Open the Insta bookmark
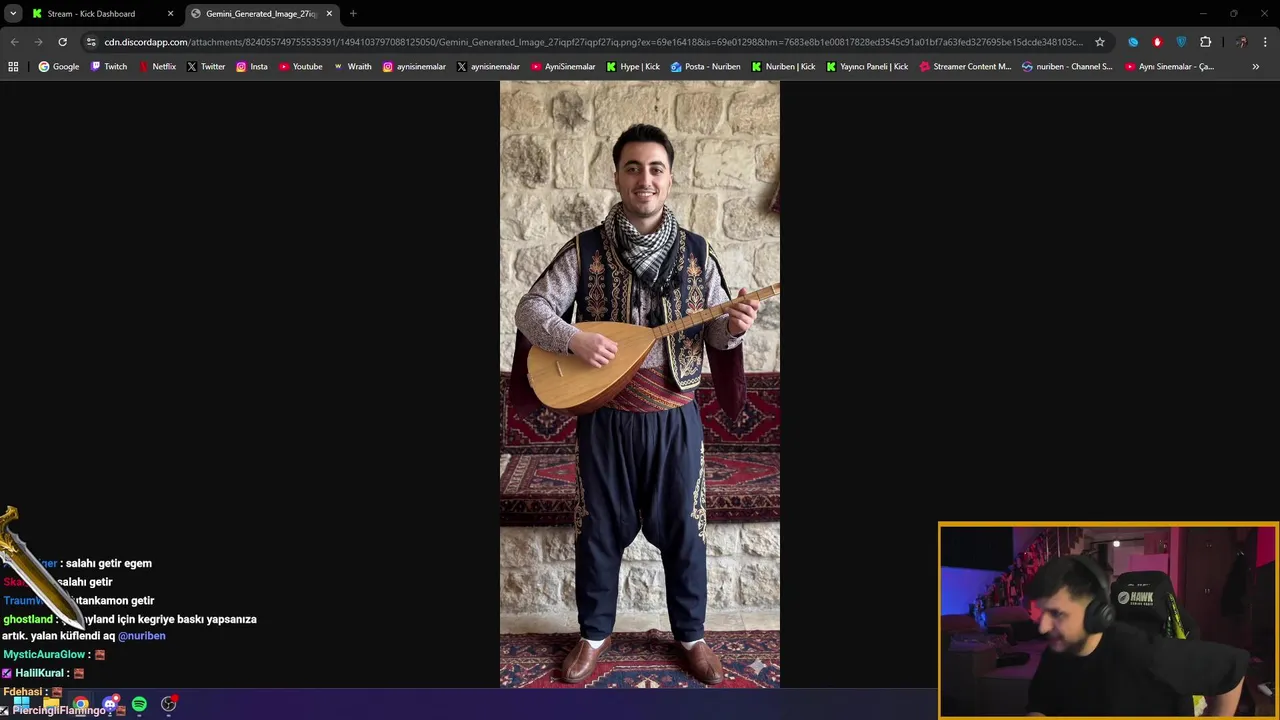This screenshot has height=720, width=1280. [252, 67]
